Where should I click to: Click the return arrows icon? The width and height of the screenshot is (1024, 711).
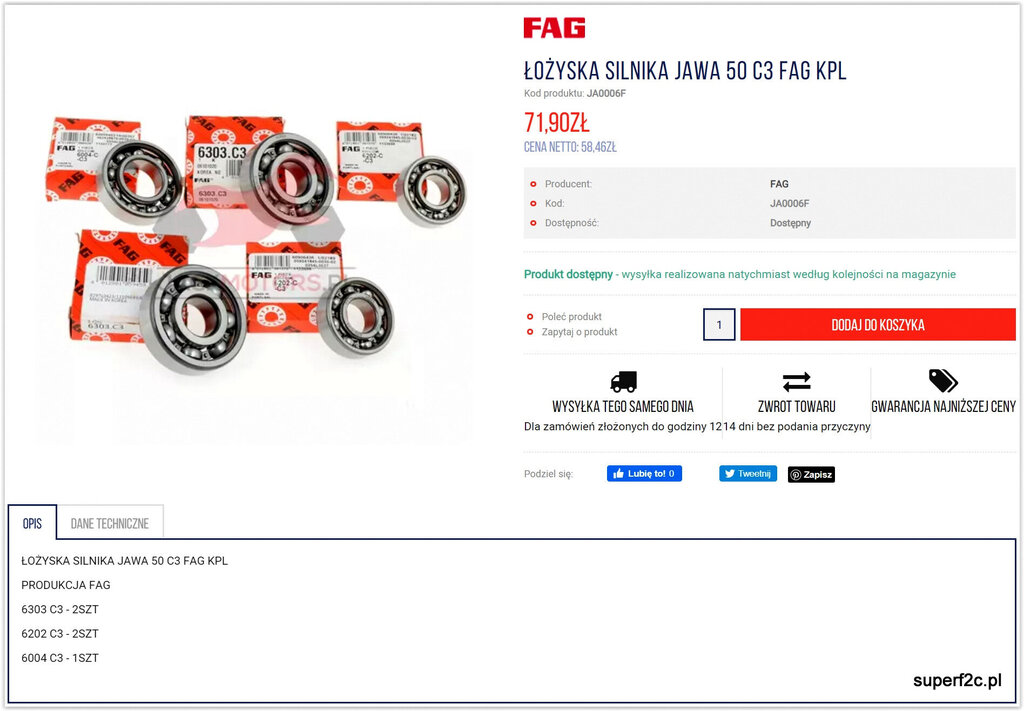[797, 381]
